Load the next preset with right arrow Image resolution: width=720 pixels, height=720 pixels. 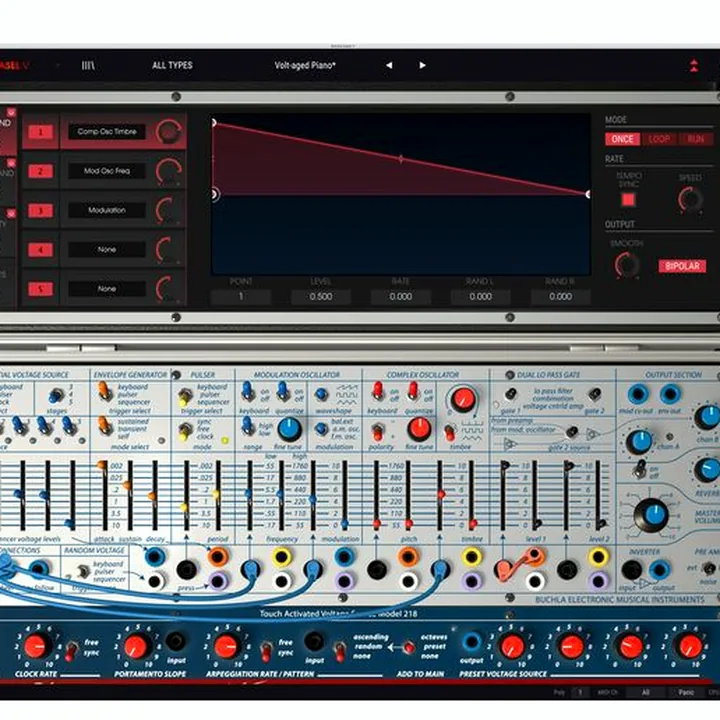(422, 65)
